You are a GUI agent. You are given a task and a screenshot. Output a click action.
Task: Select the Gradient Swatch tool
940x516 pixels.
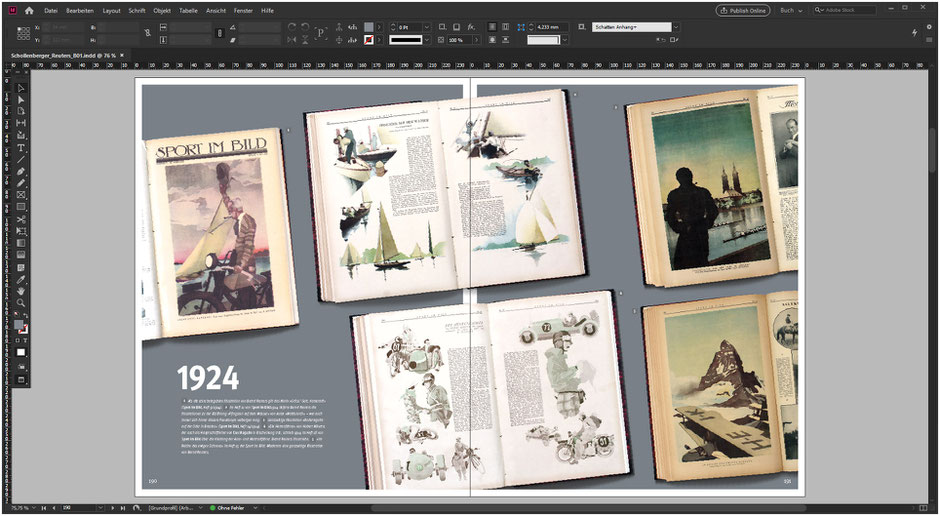[x=21, y=243]
